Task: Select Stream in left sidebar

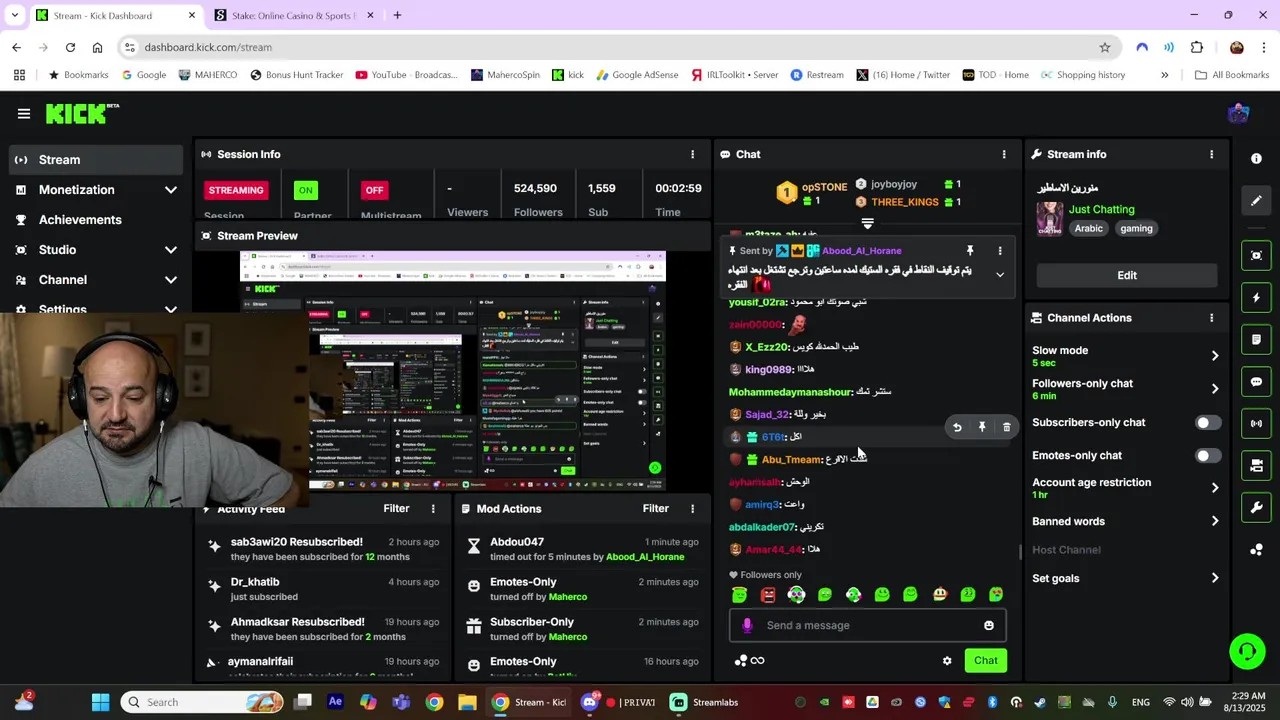Action: 97,160
